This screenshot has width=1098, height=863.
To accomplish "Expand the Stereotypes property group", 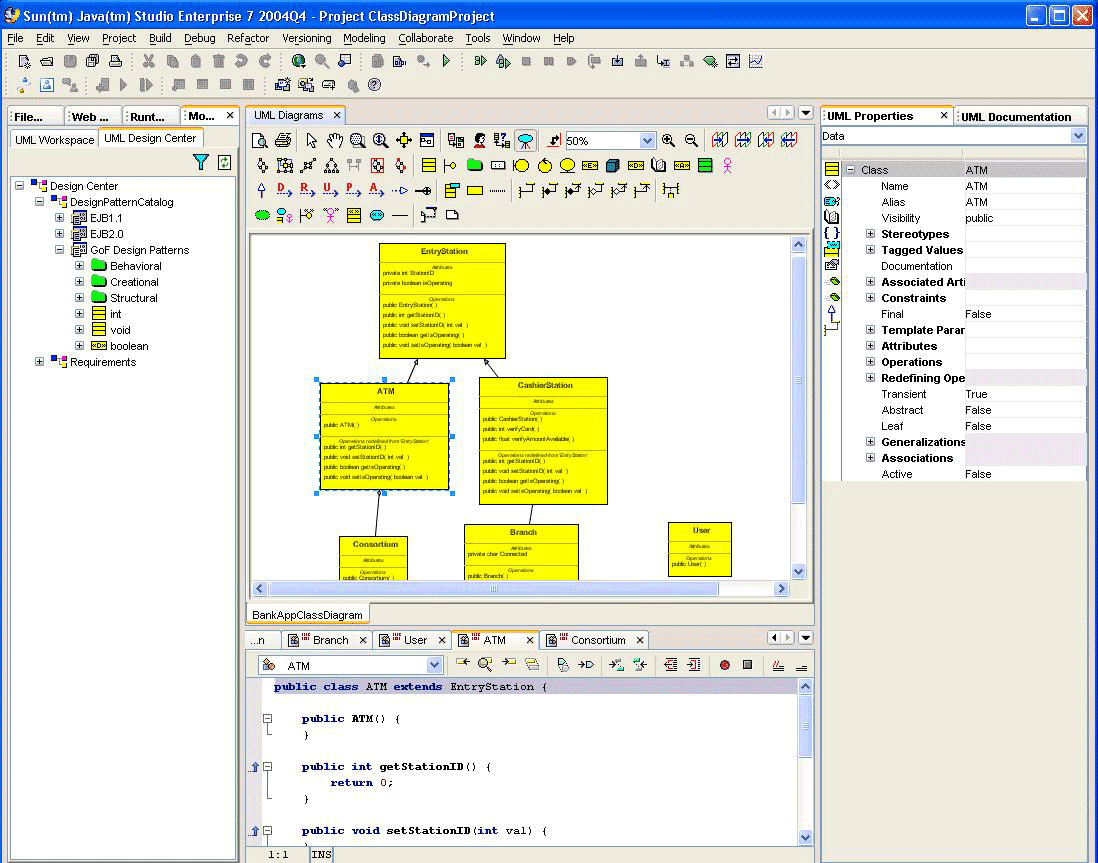I will click(870, 234).
